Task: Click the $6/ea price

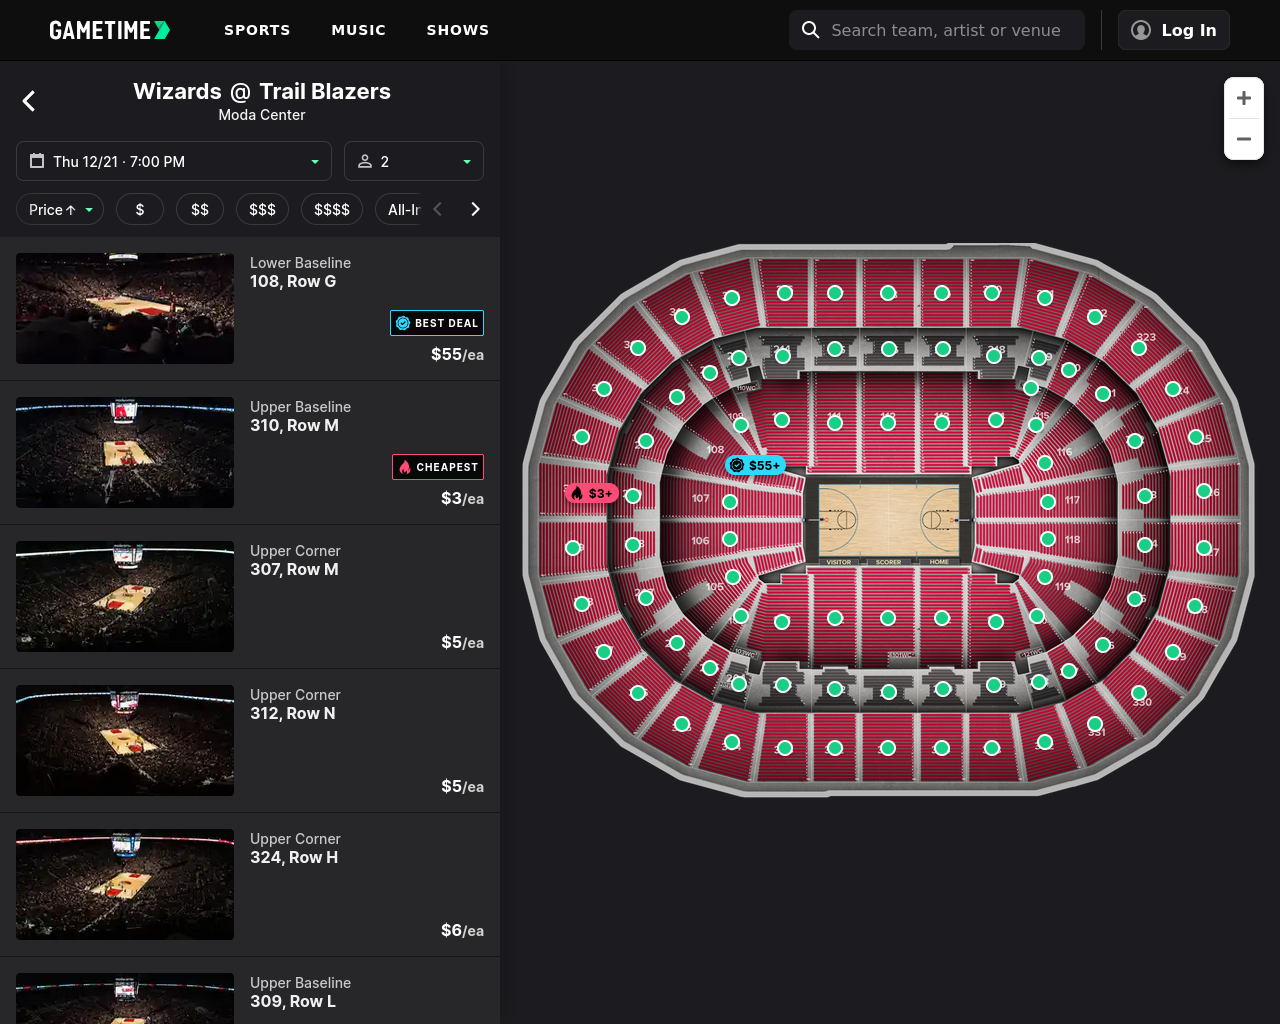Action: coord(462,930)
